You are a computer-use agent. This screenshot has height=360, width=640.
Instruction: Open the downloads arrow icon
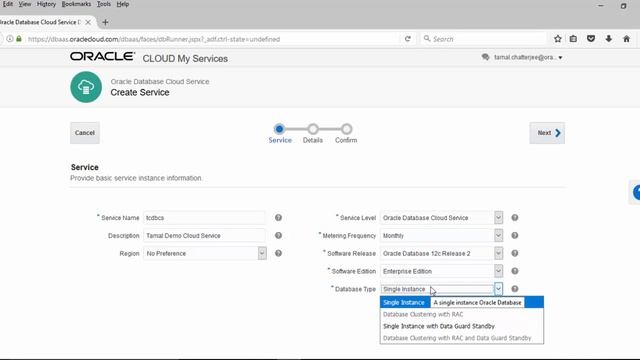pos(609,39)
